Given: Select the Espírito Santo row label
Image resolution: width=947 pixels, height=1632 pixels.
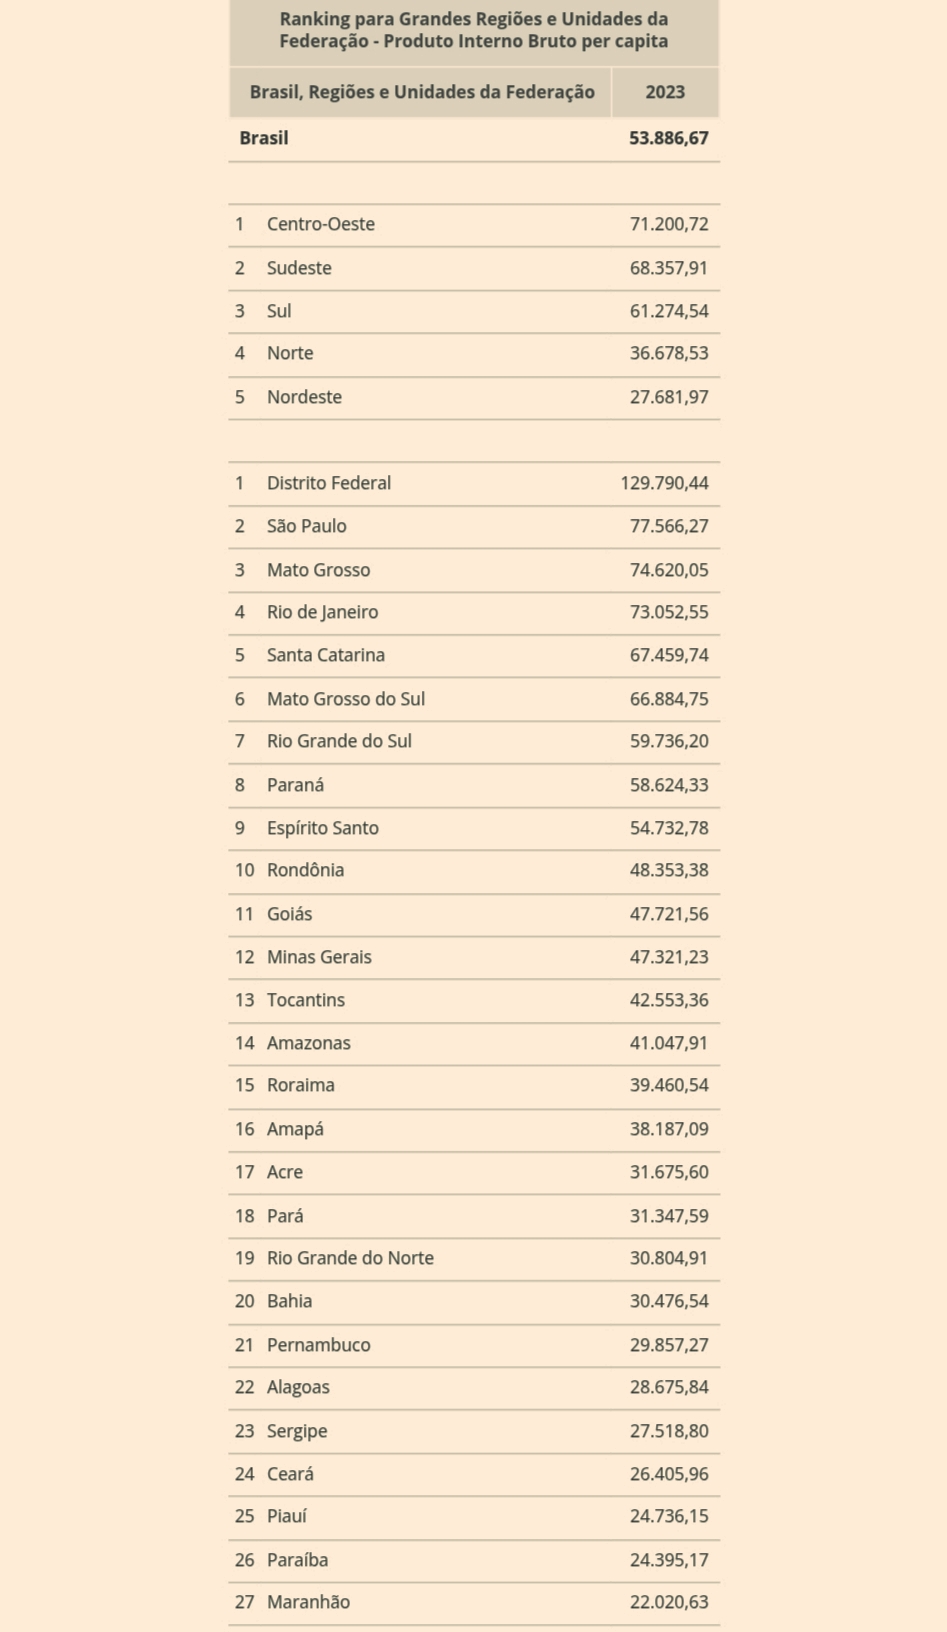Looking at the screenshot, I should (x=322, y=828).
